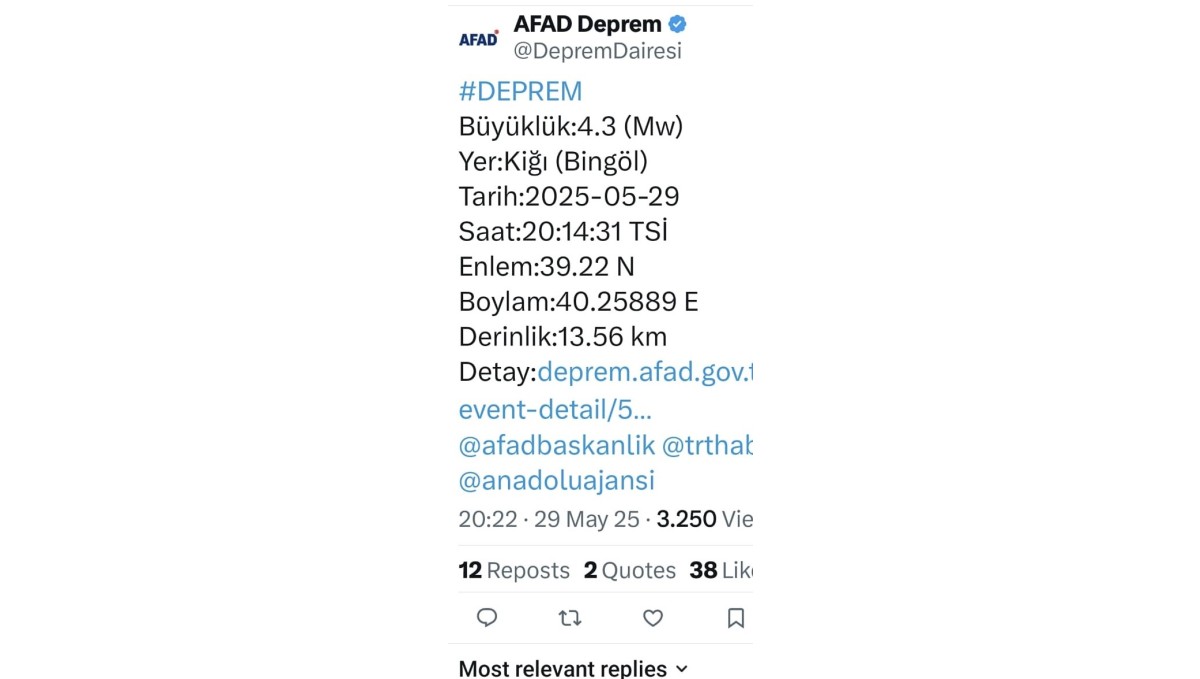Viewport: 1200px width, 679px height.
Task: Click the 20:22 · 29 May 25 timestamp
Action: click(548, 519)
